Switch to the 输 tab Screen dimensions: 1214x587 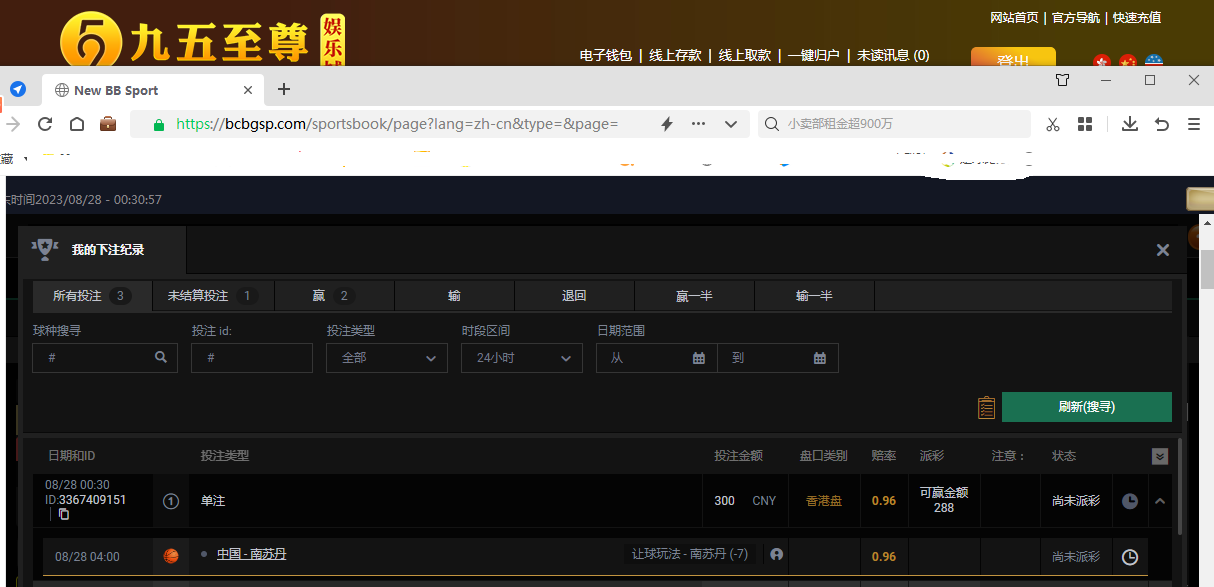[454, 296]
